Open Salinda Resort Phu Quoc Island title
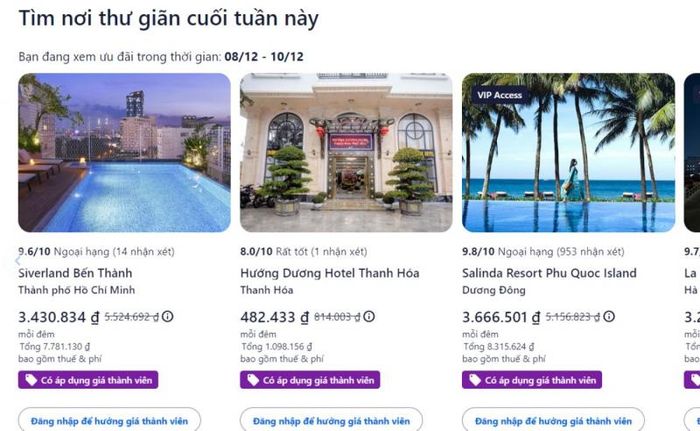Image resolution: width=700 pixels, height=431 pixels. click(x=549, y=273)
